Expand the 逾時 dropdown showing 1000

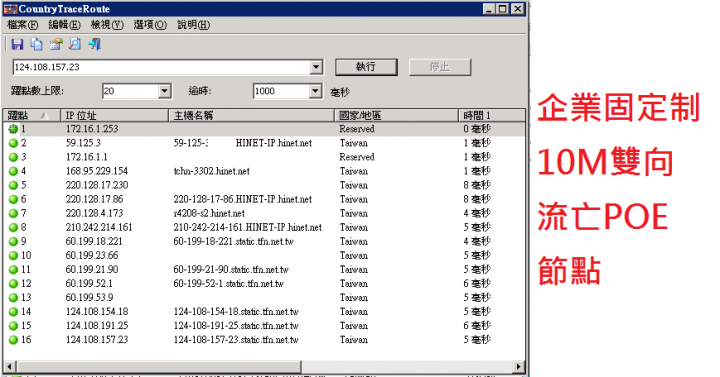315,91
